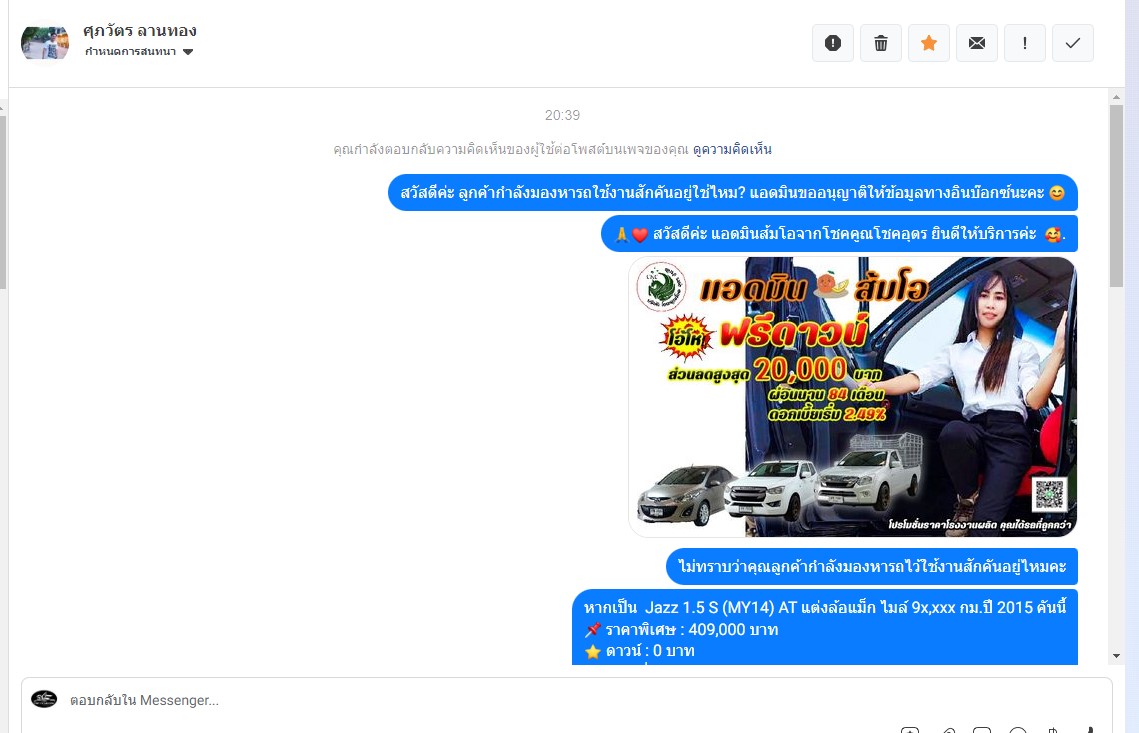This screenshot has width=1139, height=733.
Task: Click the 20:39 timestamp
Action: coord(562,116)
